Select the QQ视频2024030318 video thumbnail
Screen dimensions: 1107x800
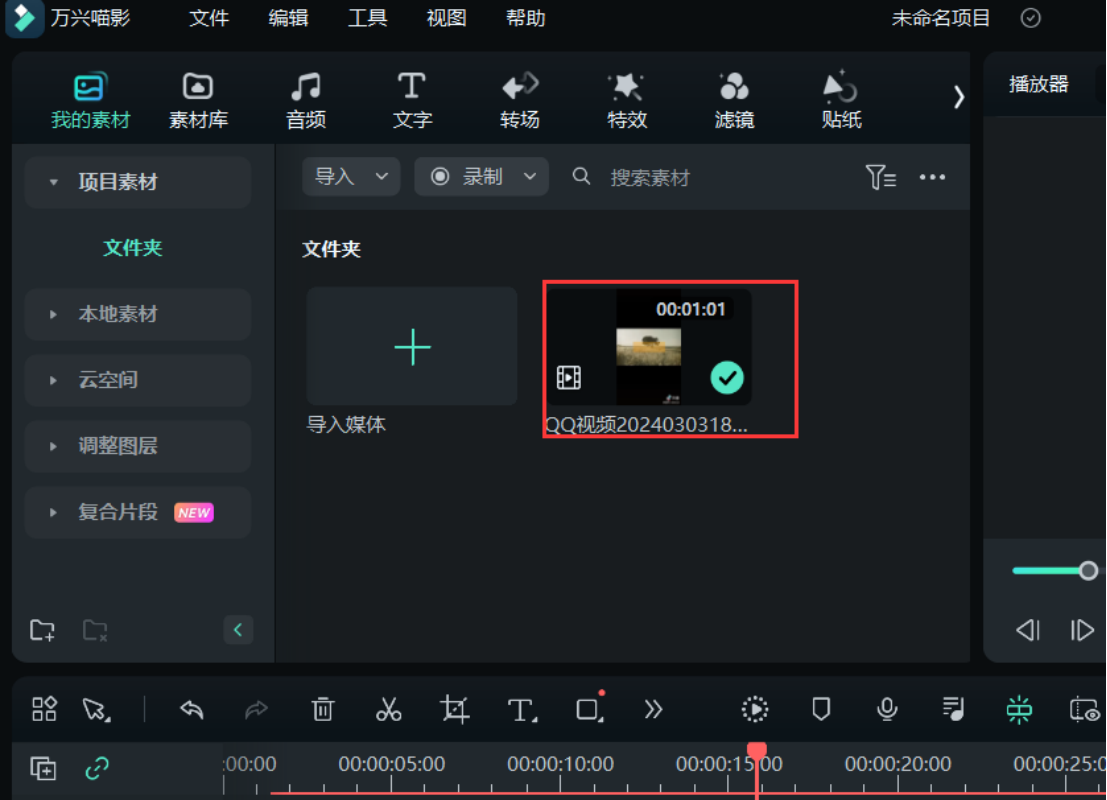tap(649, 347)
